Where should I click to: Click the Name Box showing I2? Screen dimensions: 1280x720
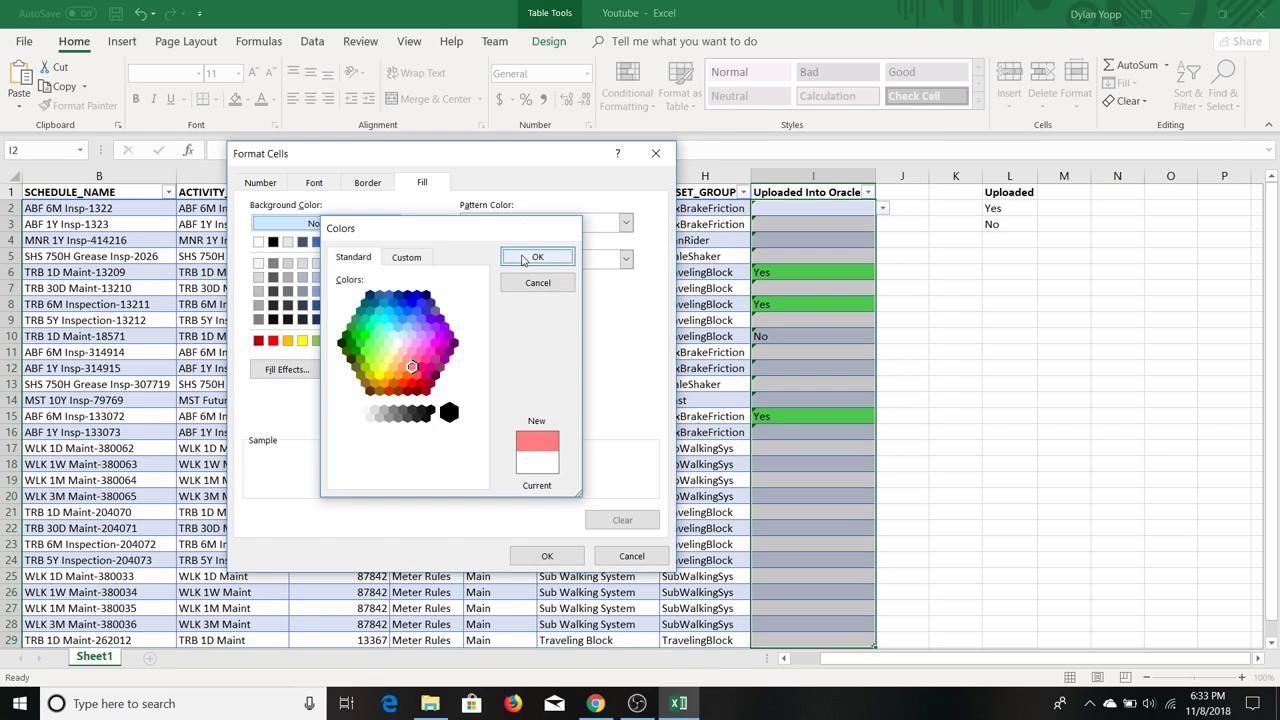[x=45, y=150]
